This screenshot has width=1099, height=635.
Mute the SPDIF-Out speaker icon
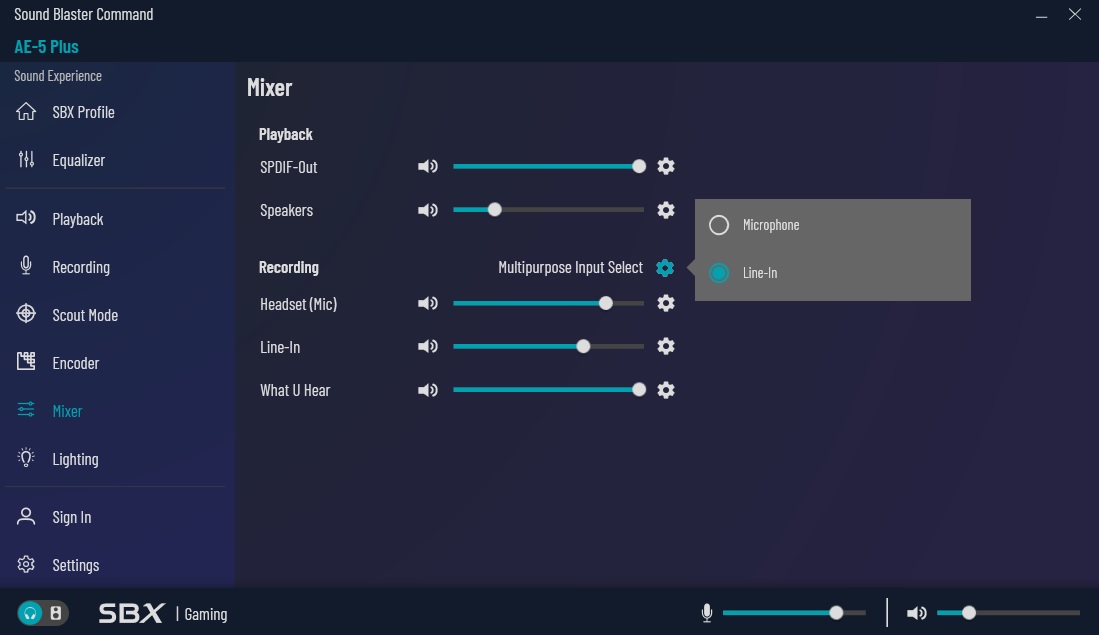point(428,167)
